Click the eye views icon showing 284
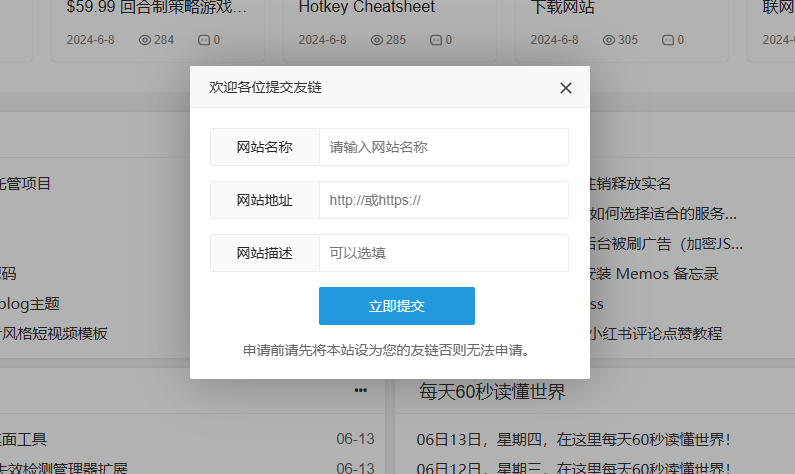 coord(145,40)
